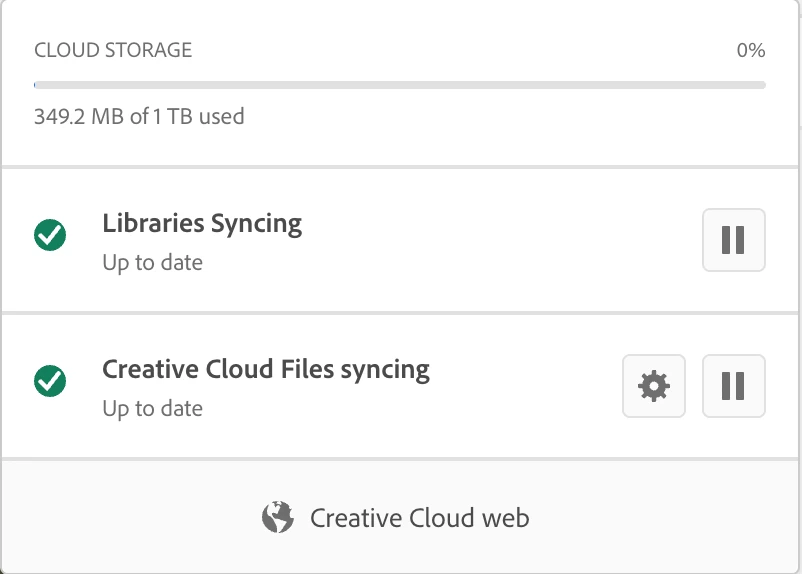
Task: Click Up to date status under Creative Cloud Files
Action: pos(152,409)
